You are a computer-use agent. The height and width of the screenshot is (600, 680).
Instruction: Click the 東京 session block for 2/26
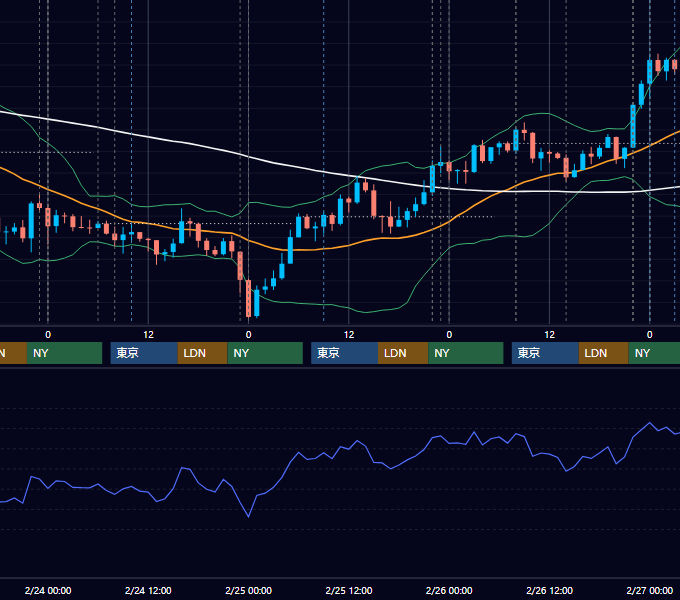click(x=545, y=353)
